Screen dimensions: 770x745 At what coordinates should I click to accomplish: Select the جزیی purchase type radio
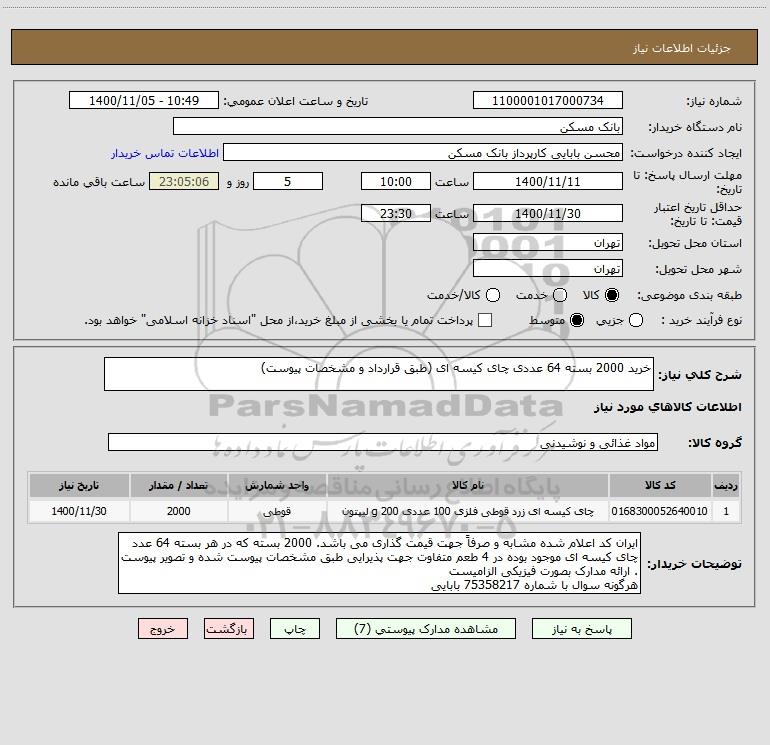click(x=636, y=320)
